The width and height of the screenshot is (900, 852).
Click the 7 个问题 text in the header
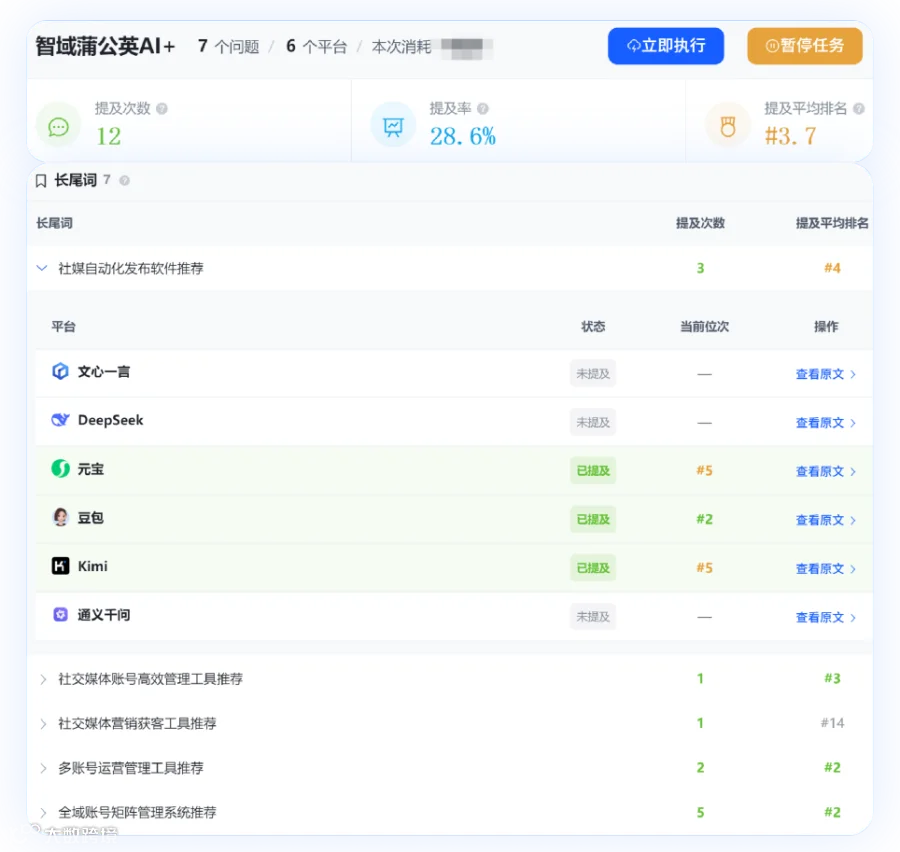tap(228, 47)
